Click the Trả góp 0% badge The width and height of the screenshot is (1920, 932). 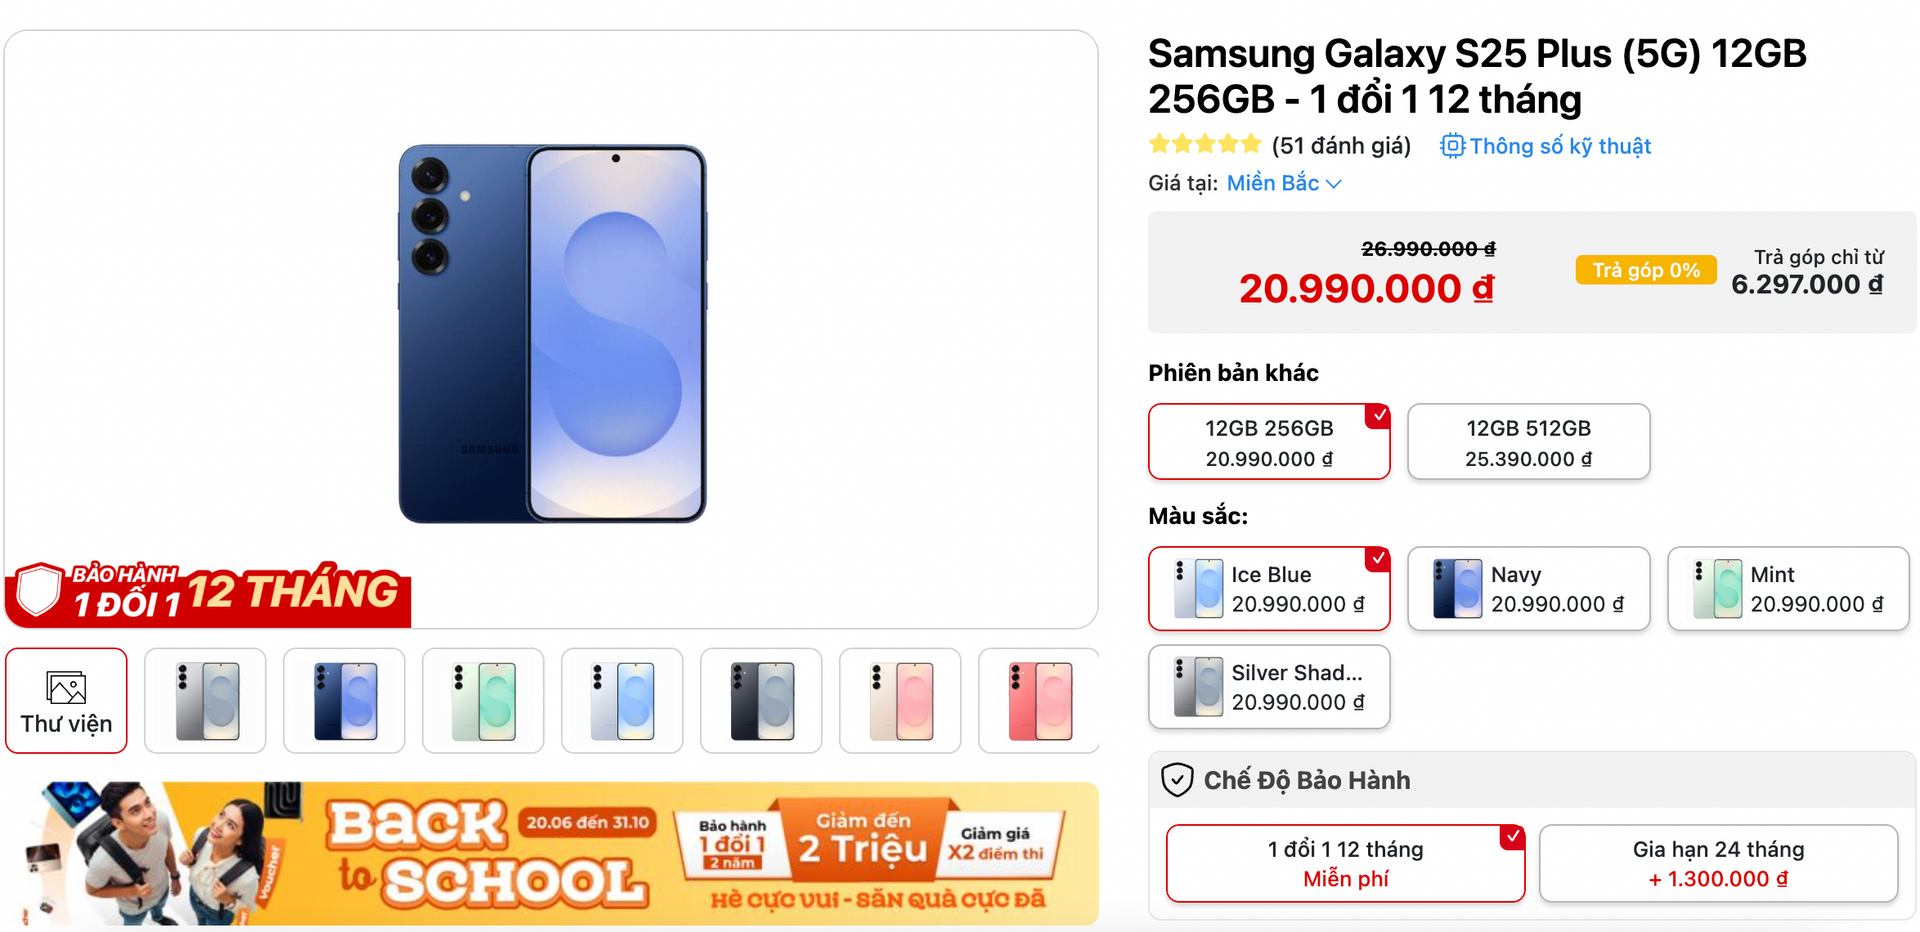pos(1645,270)
